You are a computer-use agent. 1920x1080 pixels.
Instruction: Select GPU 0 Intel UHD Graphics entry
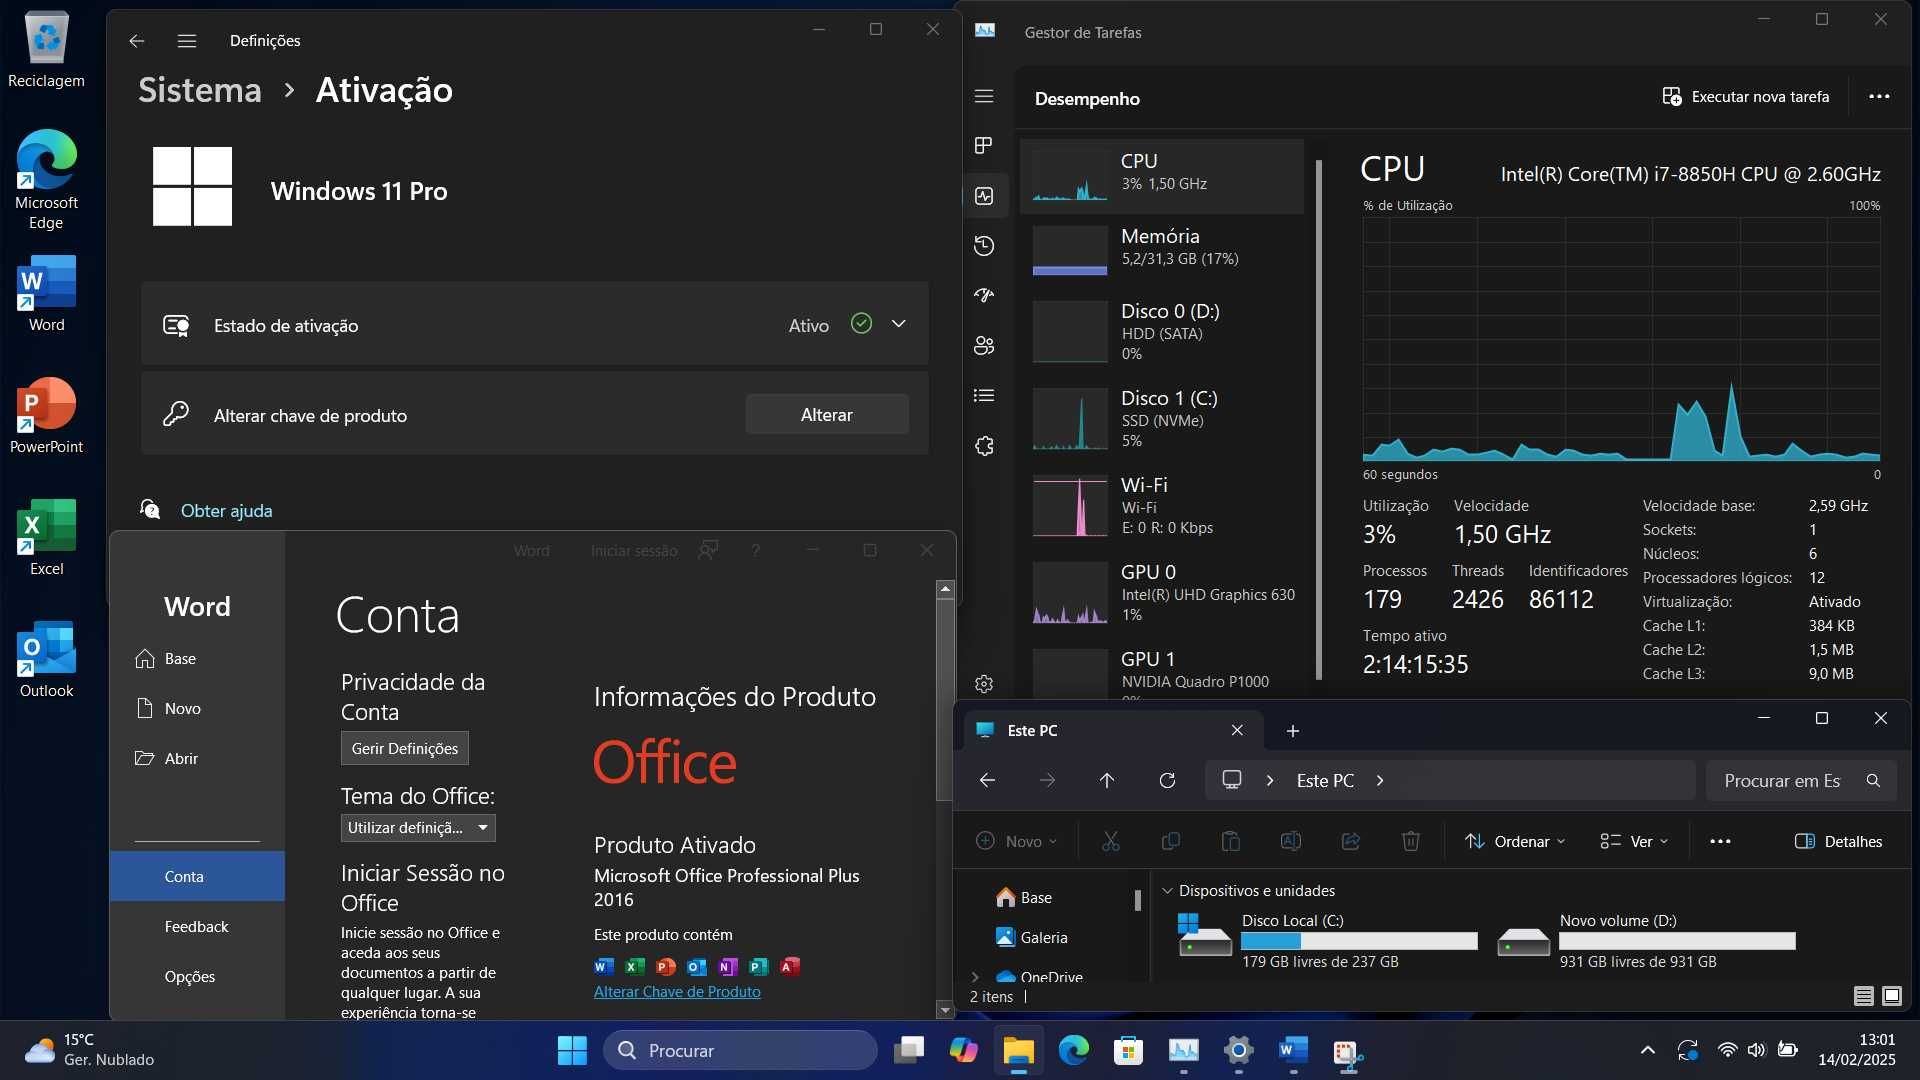coord(1162,592)
